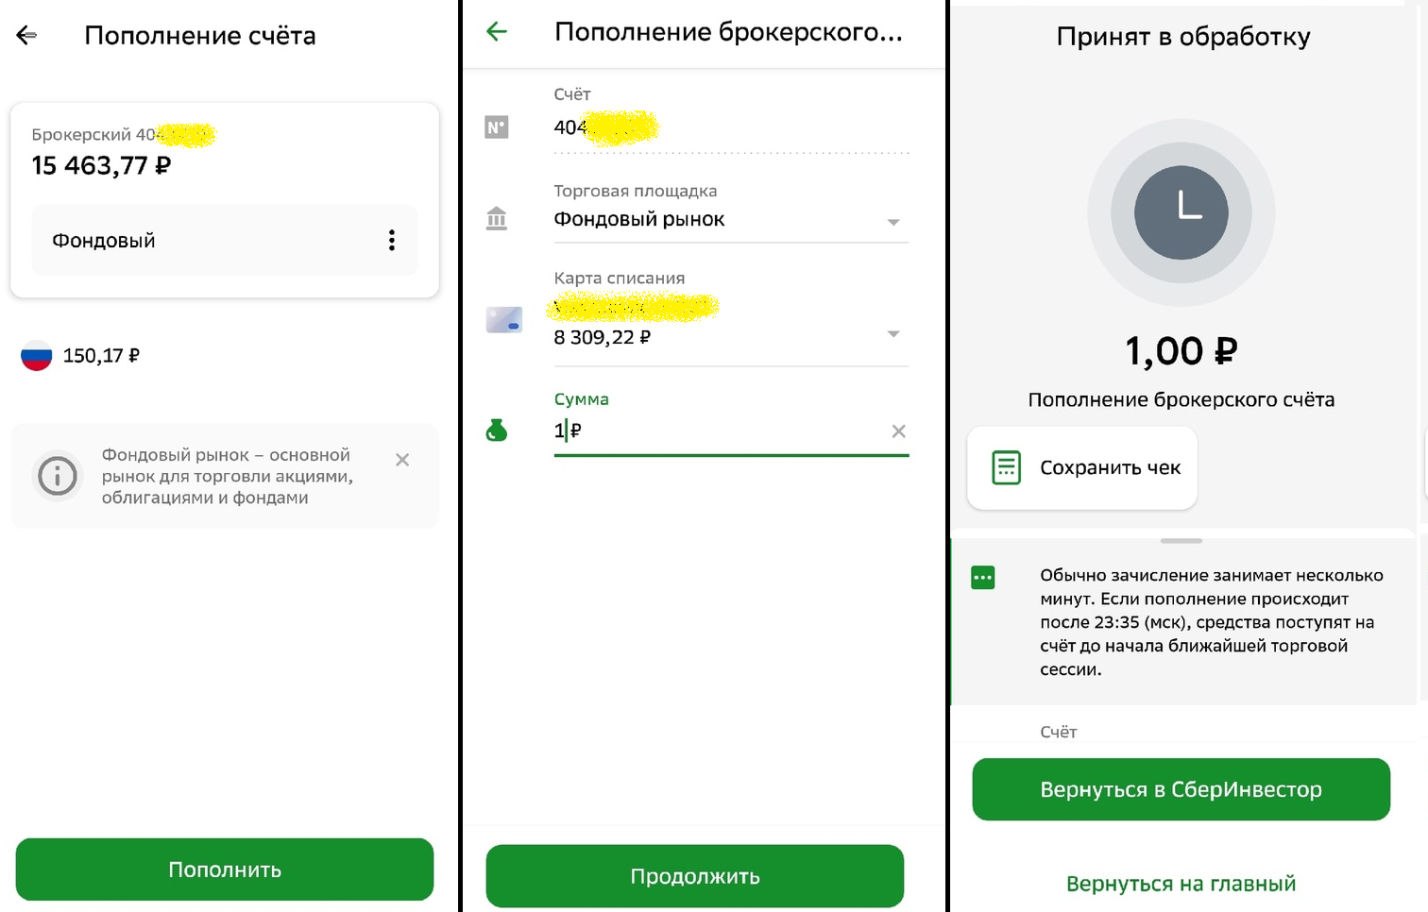Image resolution: width=1428 pixels, height=912 pixels.
Task: Go back from the Пополнение счёта screen
Action: [27, 36]
